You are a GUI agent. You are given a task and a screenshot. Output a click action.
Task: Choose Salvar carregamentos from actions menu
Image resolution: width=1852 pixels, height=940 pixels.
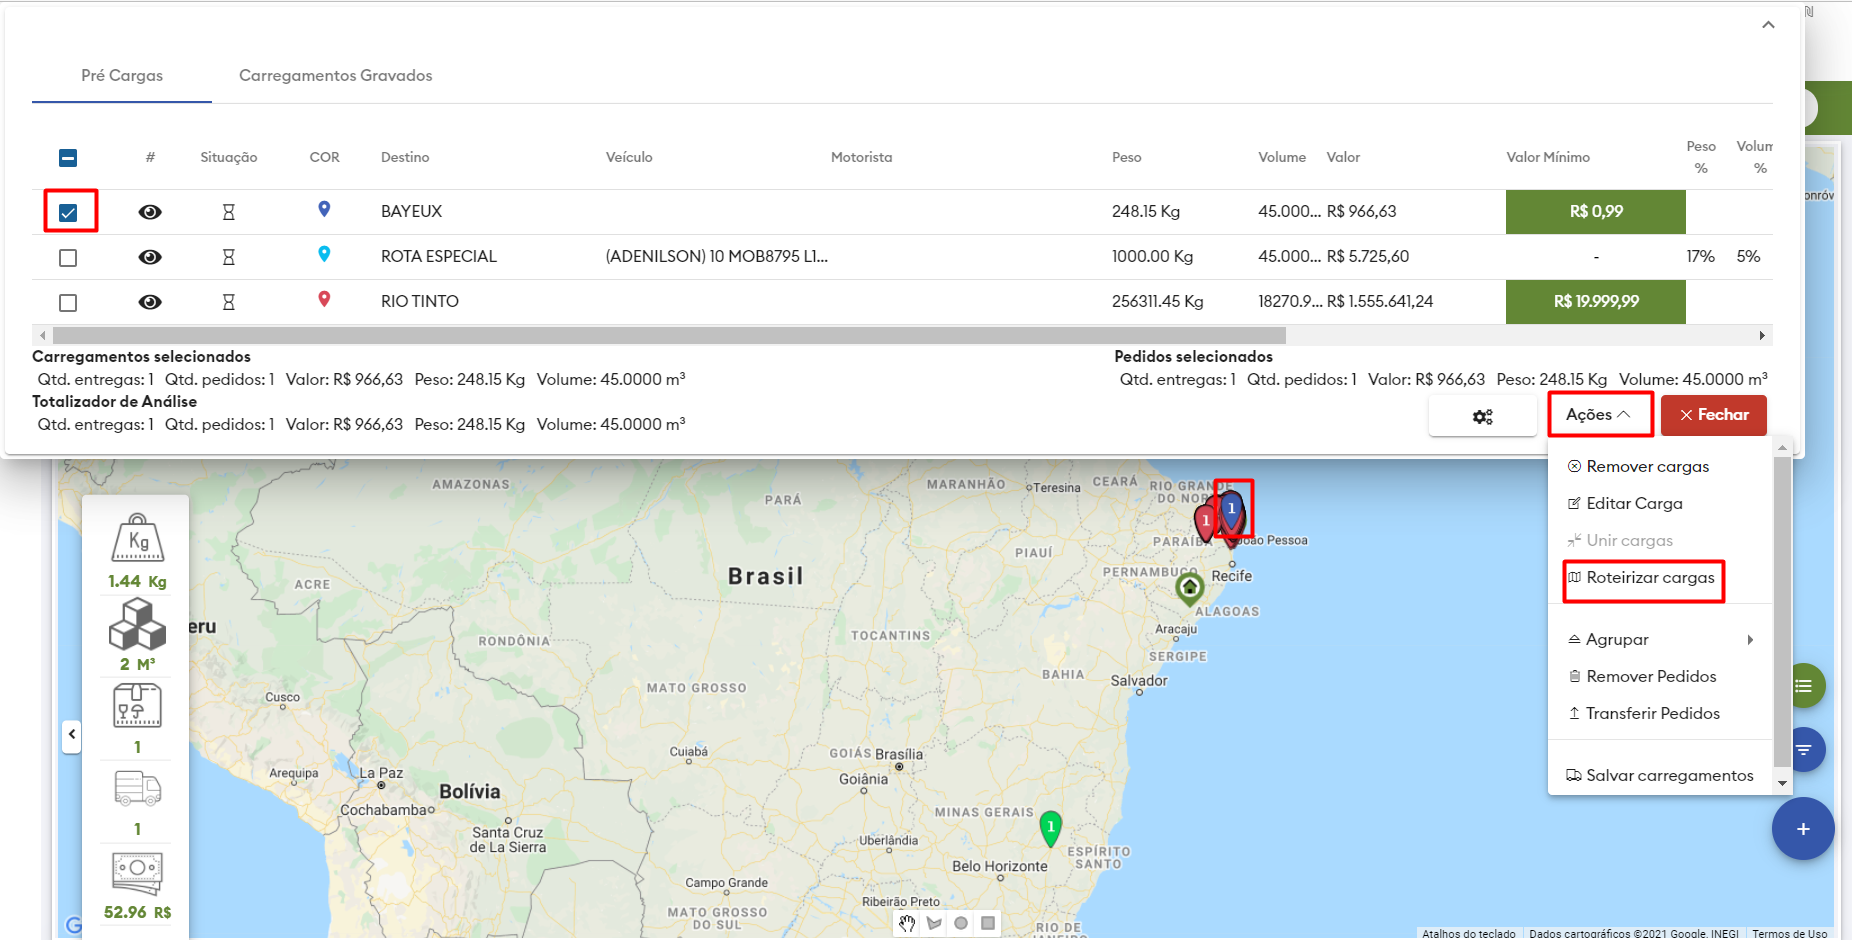(1660, 776)
